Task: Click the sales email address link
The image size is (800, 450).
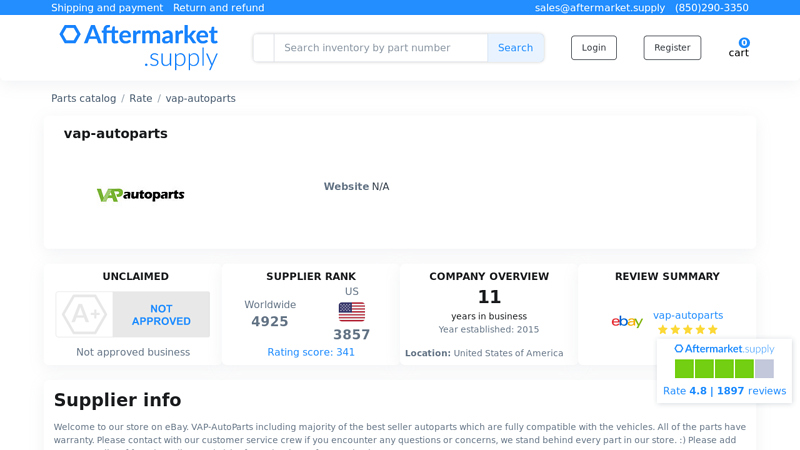Action: 600,8
